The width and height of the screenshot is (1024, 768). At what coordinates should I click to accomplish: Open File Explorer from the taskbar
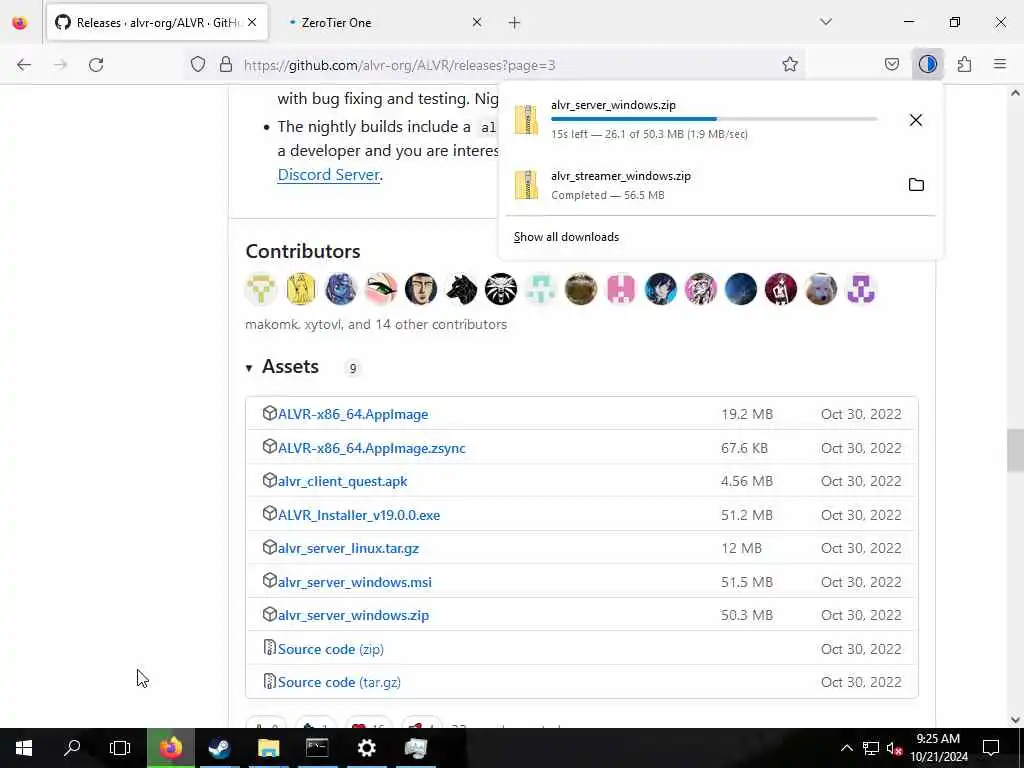click(x=268, y=748)
